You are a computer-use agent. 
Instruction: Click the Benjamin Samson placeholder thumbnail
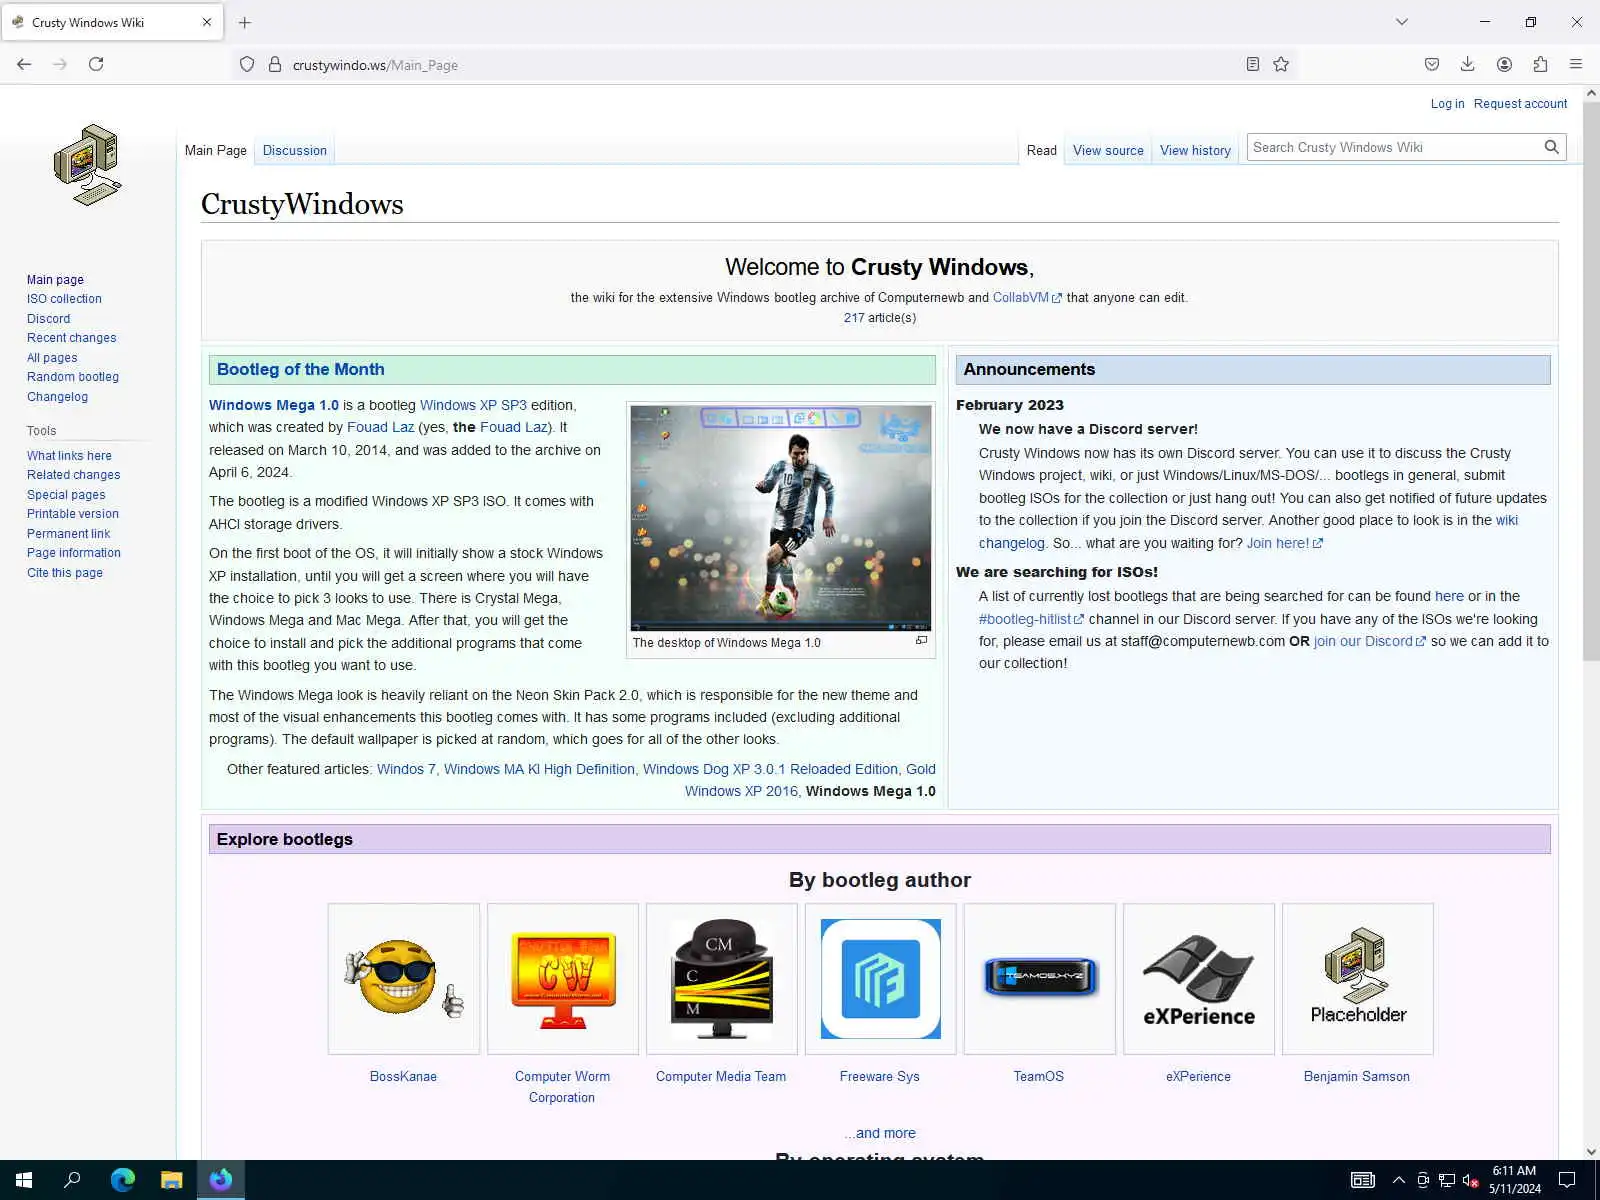[x=1358, y=979]
